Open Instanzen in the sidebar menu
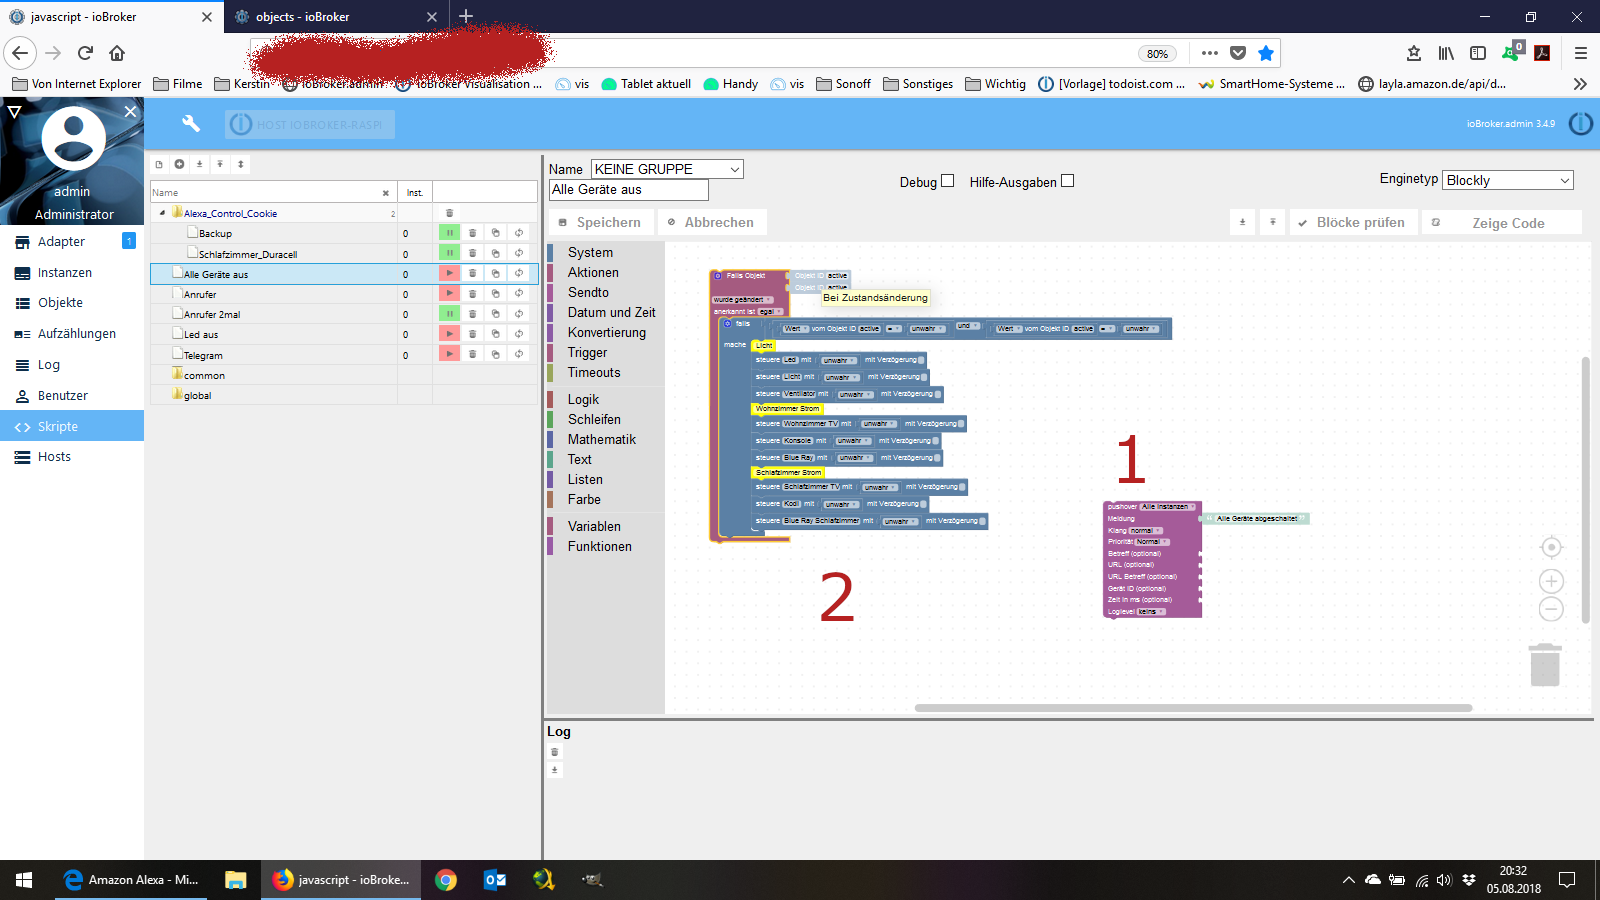 72,273
